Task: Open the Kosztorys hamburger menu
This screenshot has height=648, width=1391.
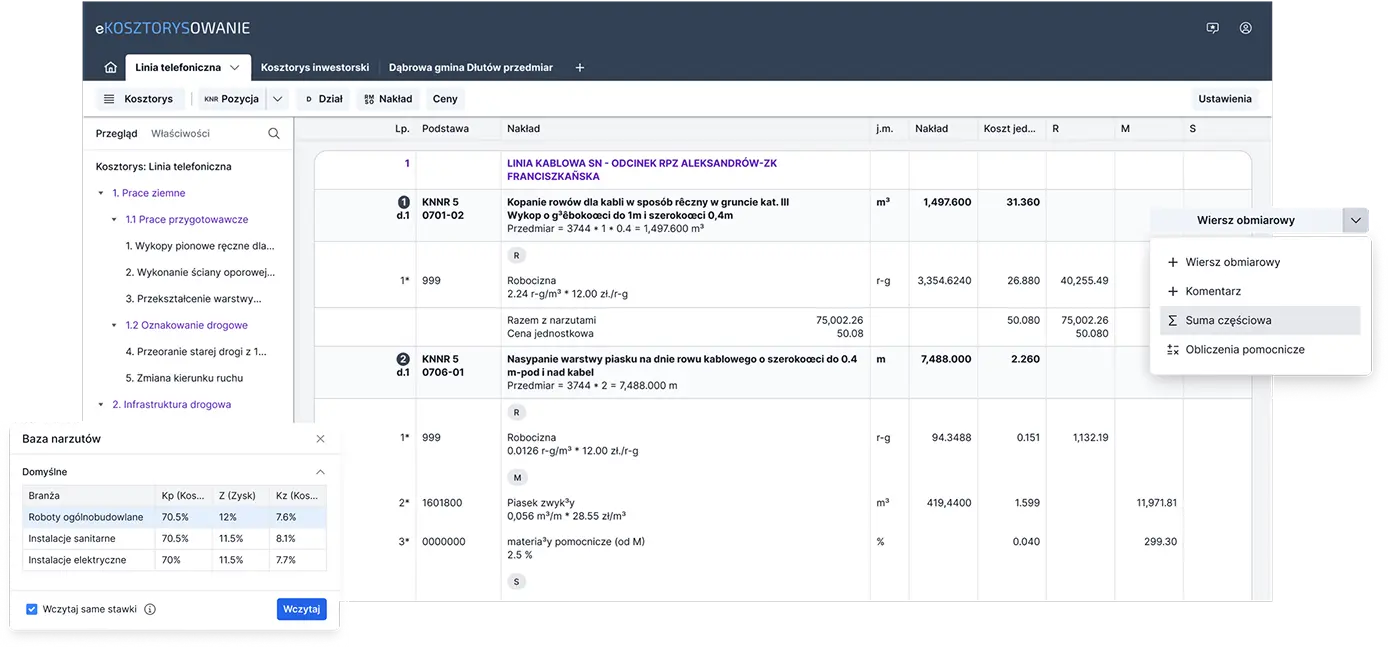Action: click(x=139, y=99)
